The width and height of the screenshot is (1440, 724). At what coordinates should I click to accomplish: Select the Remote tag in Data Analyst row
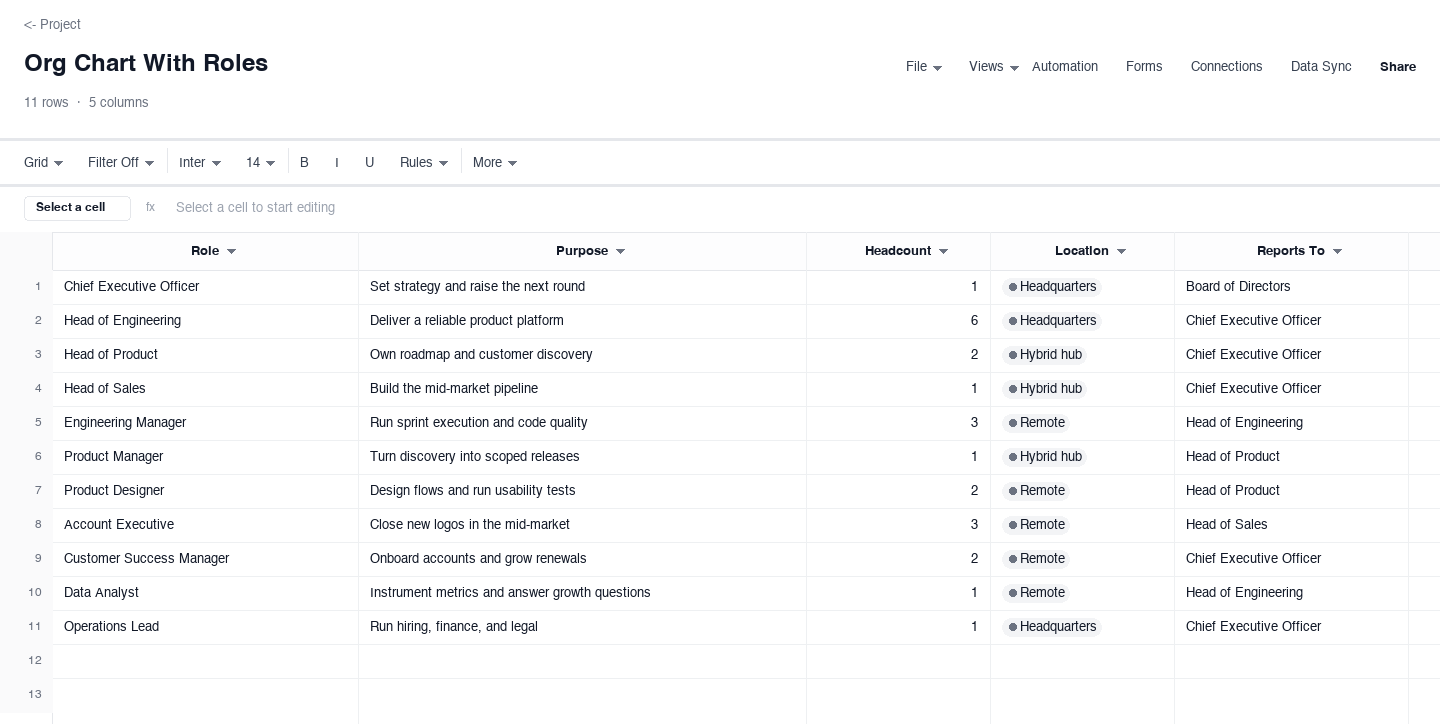tap(1036, 593)
